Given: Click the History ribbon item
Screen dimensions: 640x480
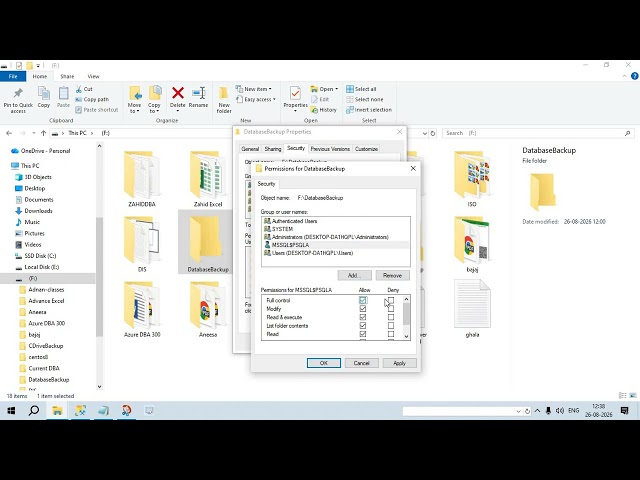Looking at the screenshot, I should [324, 110].
